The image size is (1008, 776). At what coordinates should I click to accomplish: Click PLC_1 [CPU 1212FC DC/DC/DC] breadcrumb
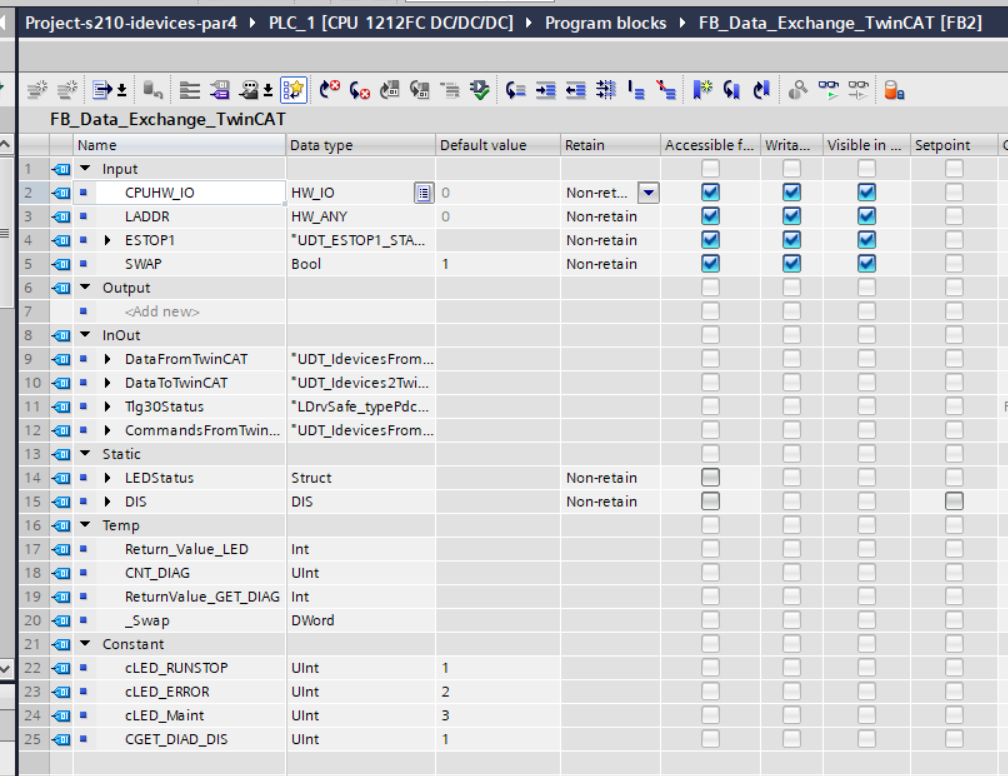tap(391, 23)
